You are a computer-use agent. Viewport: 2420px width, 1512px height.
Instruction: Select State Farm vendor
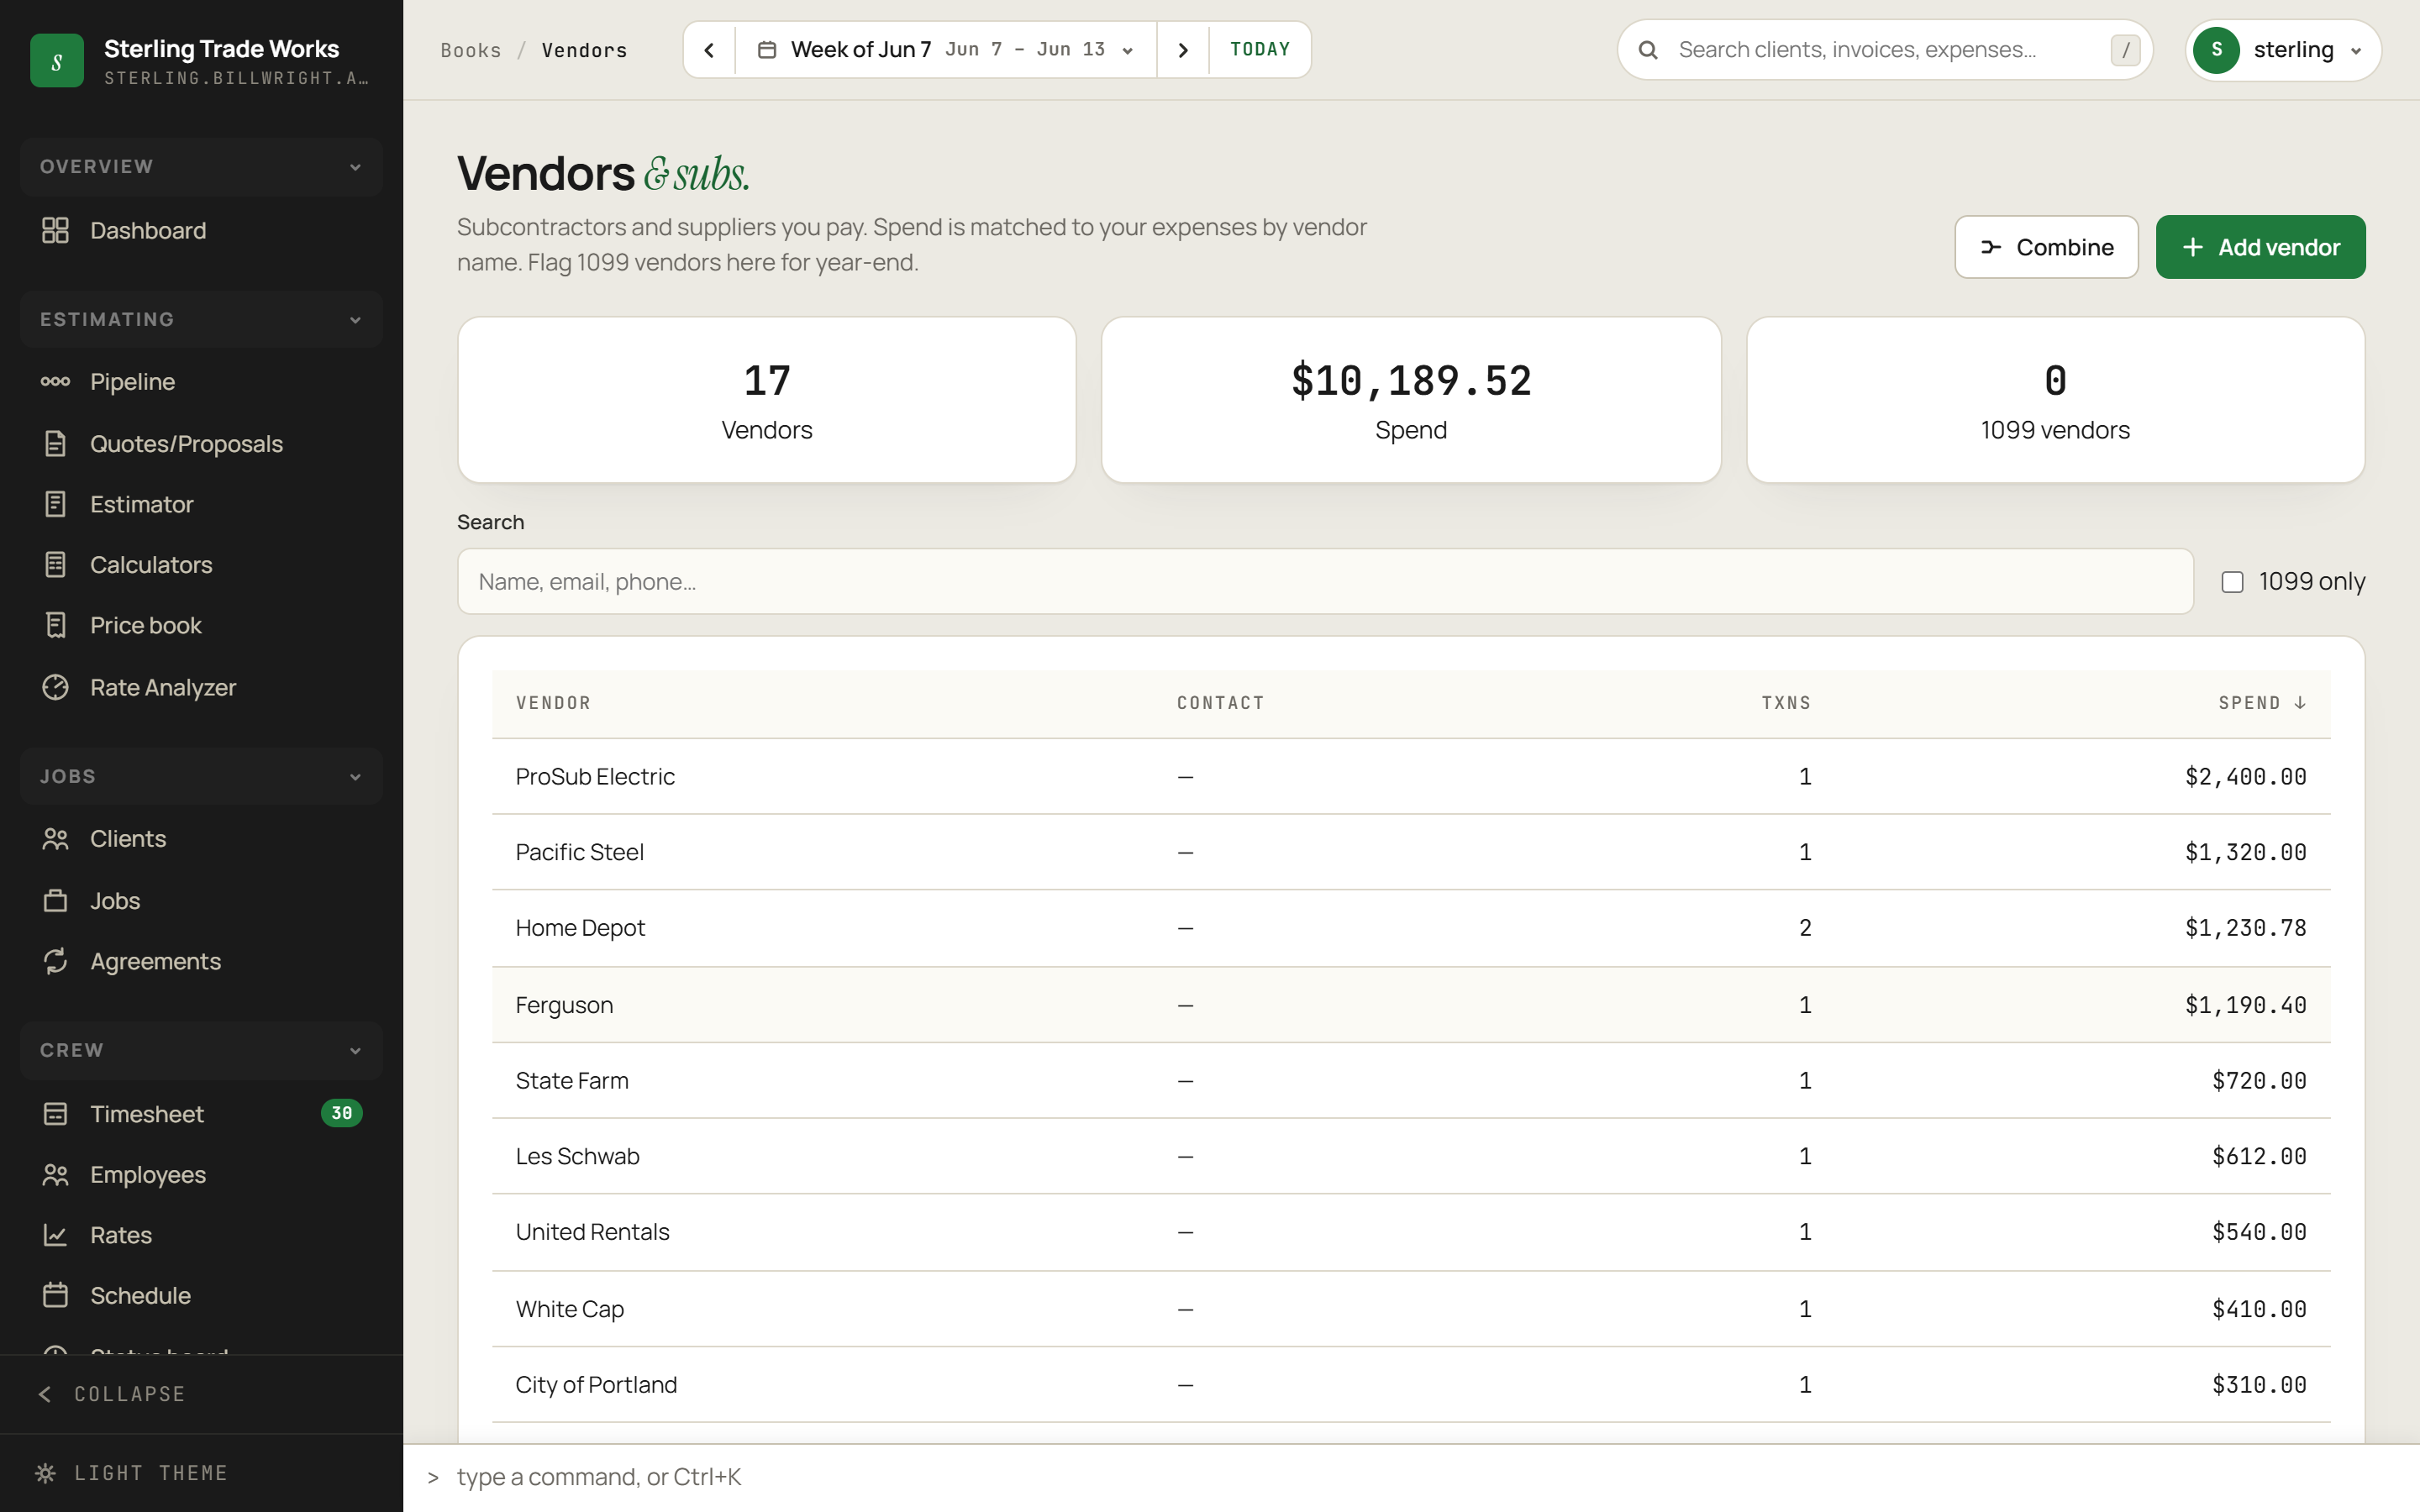tap(1410, 1080)
